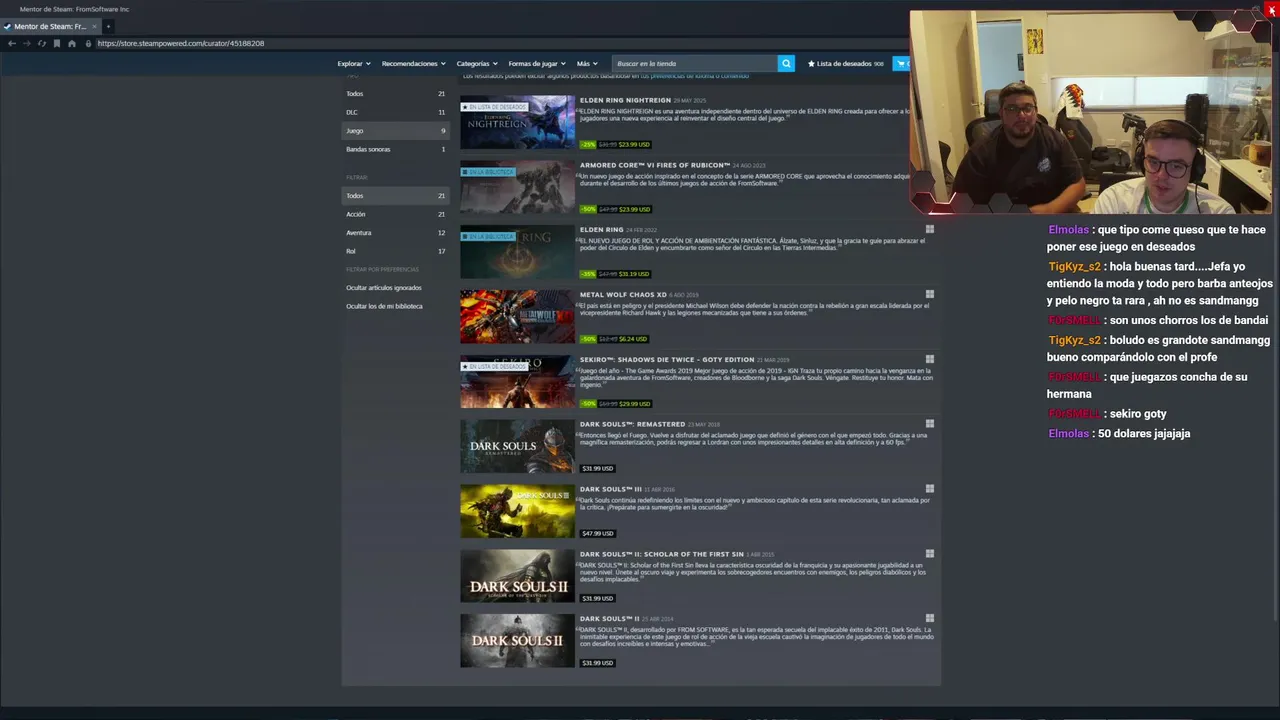Open the Elden Ring Nightreign thumbnail
Image resolution: width=1280 pixels, height=720 pixels.
click(517, 122)
